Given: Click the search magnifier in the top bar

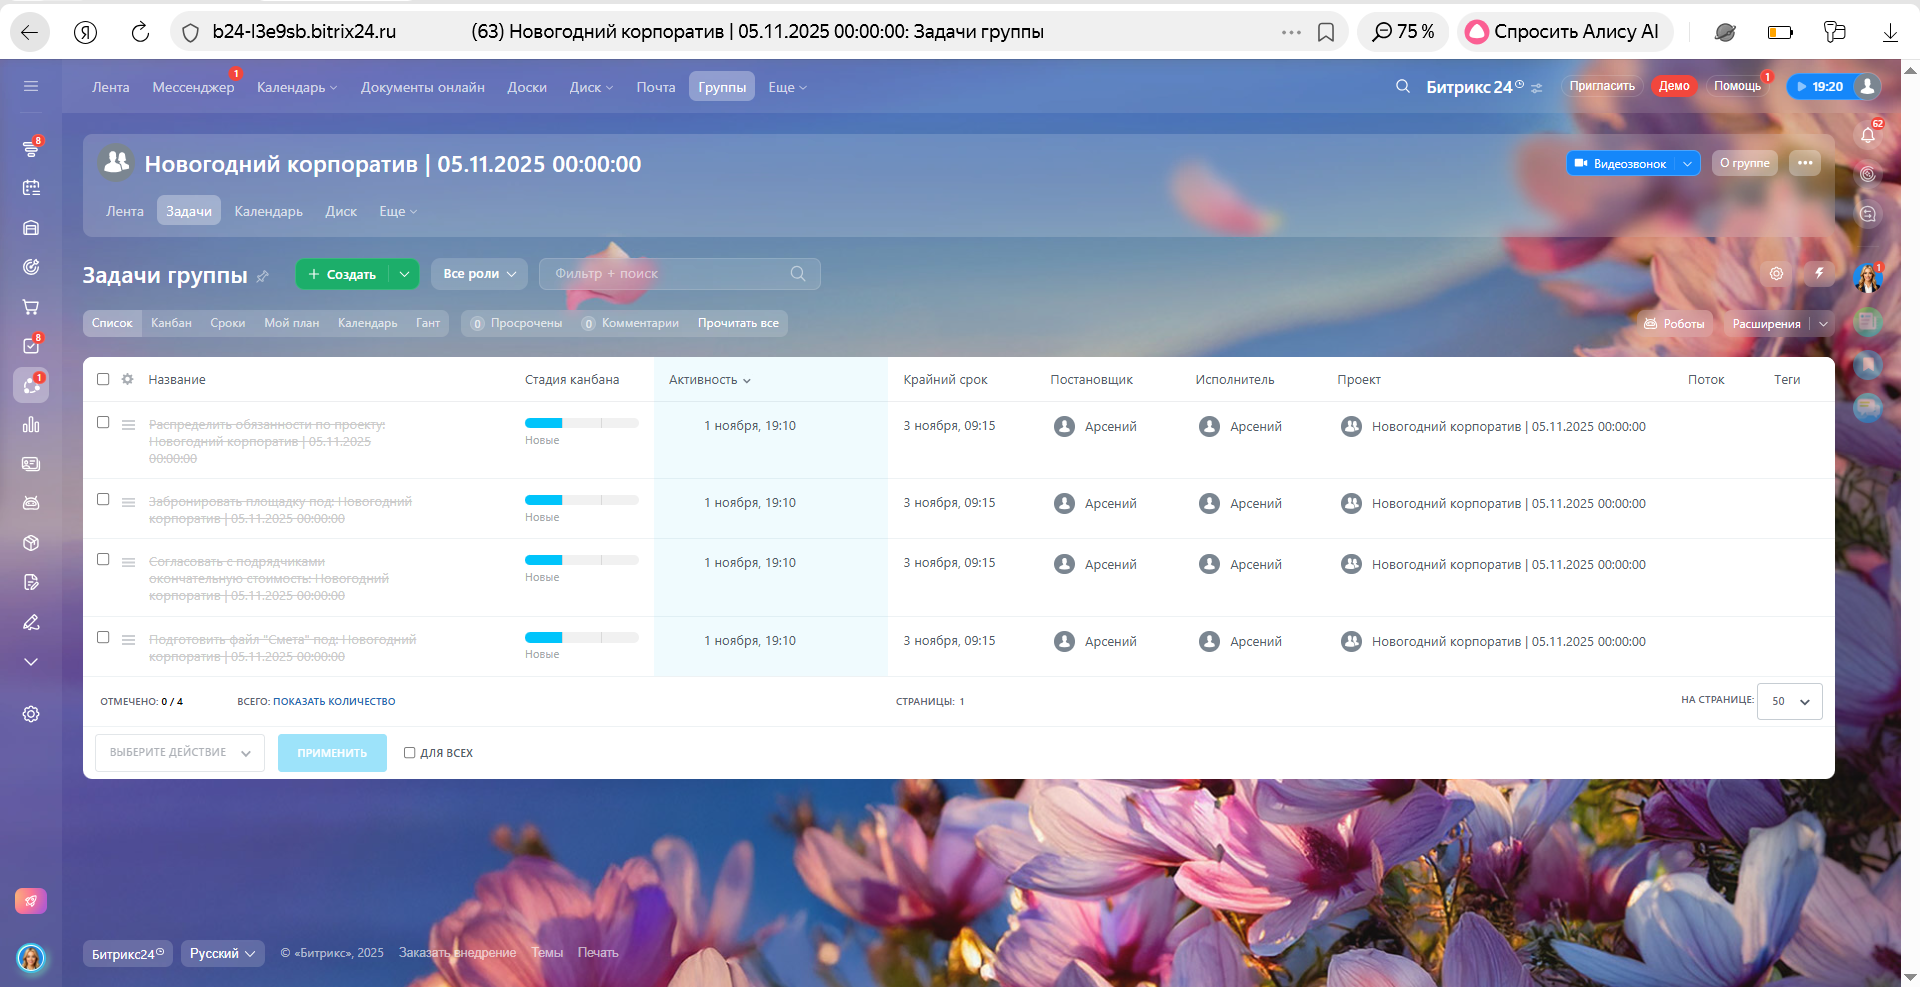Looking at the screenshot, I should point(1403,86).
